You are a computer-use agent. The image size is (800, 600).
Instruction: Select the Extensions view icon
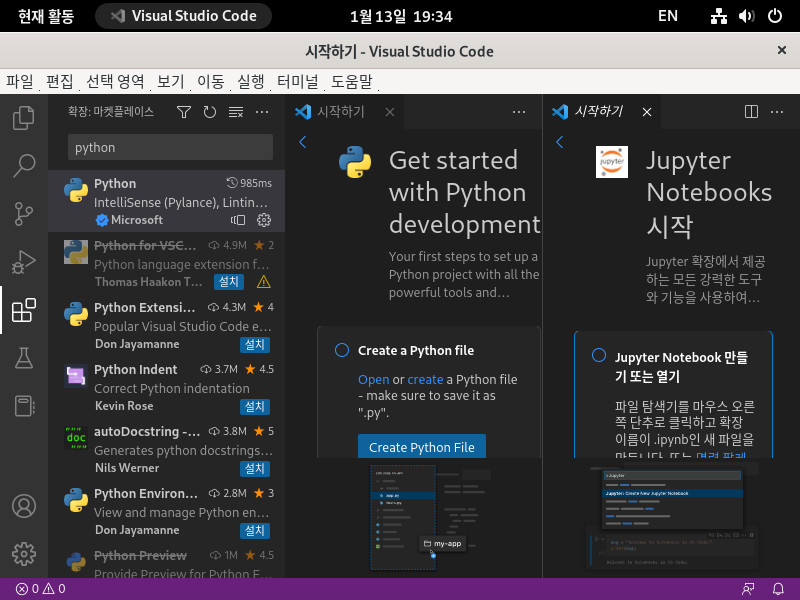(23, 310)
